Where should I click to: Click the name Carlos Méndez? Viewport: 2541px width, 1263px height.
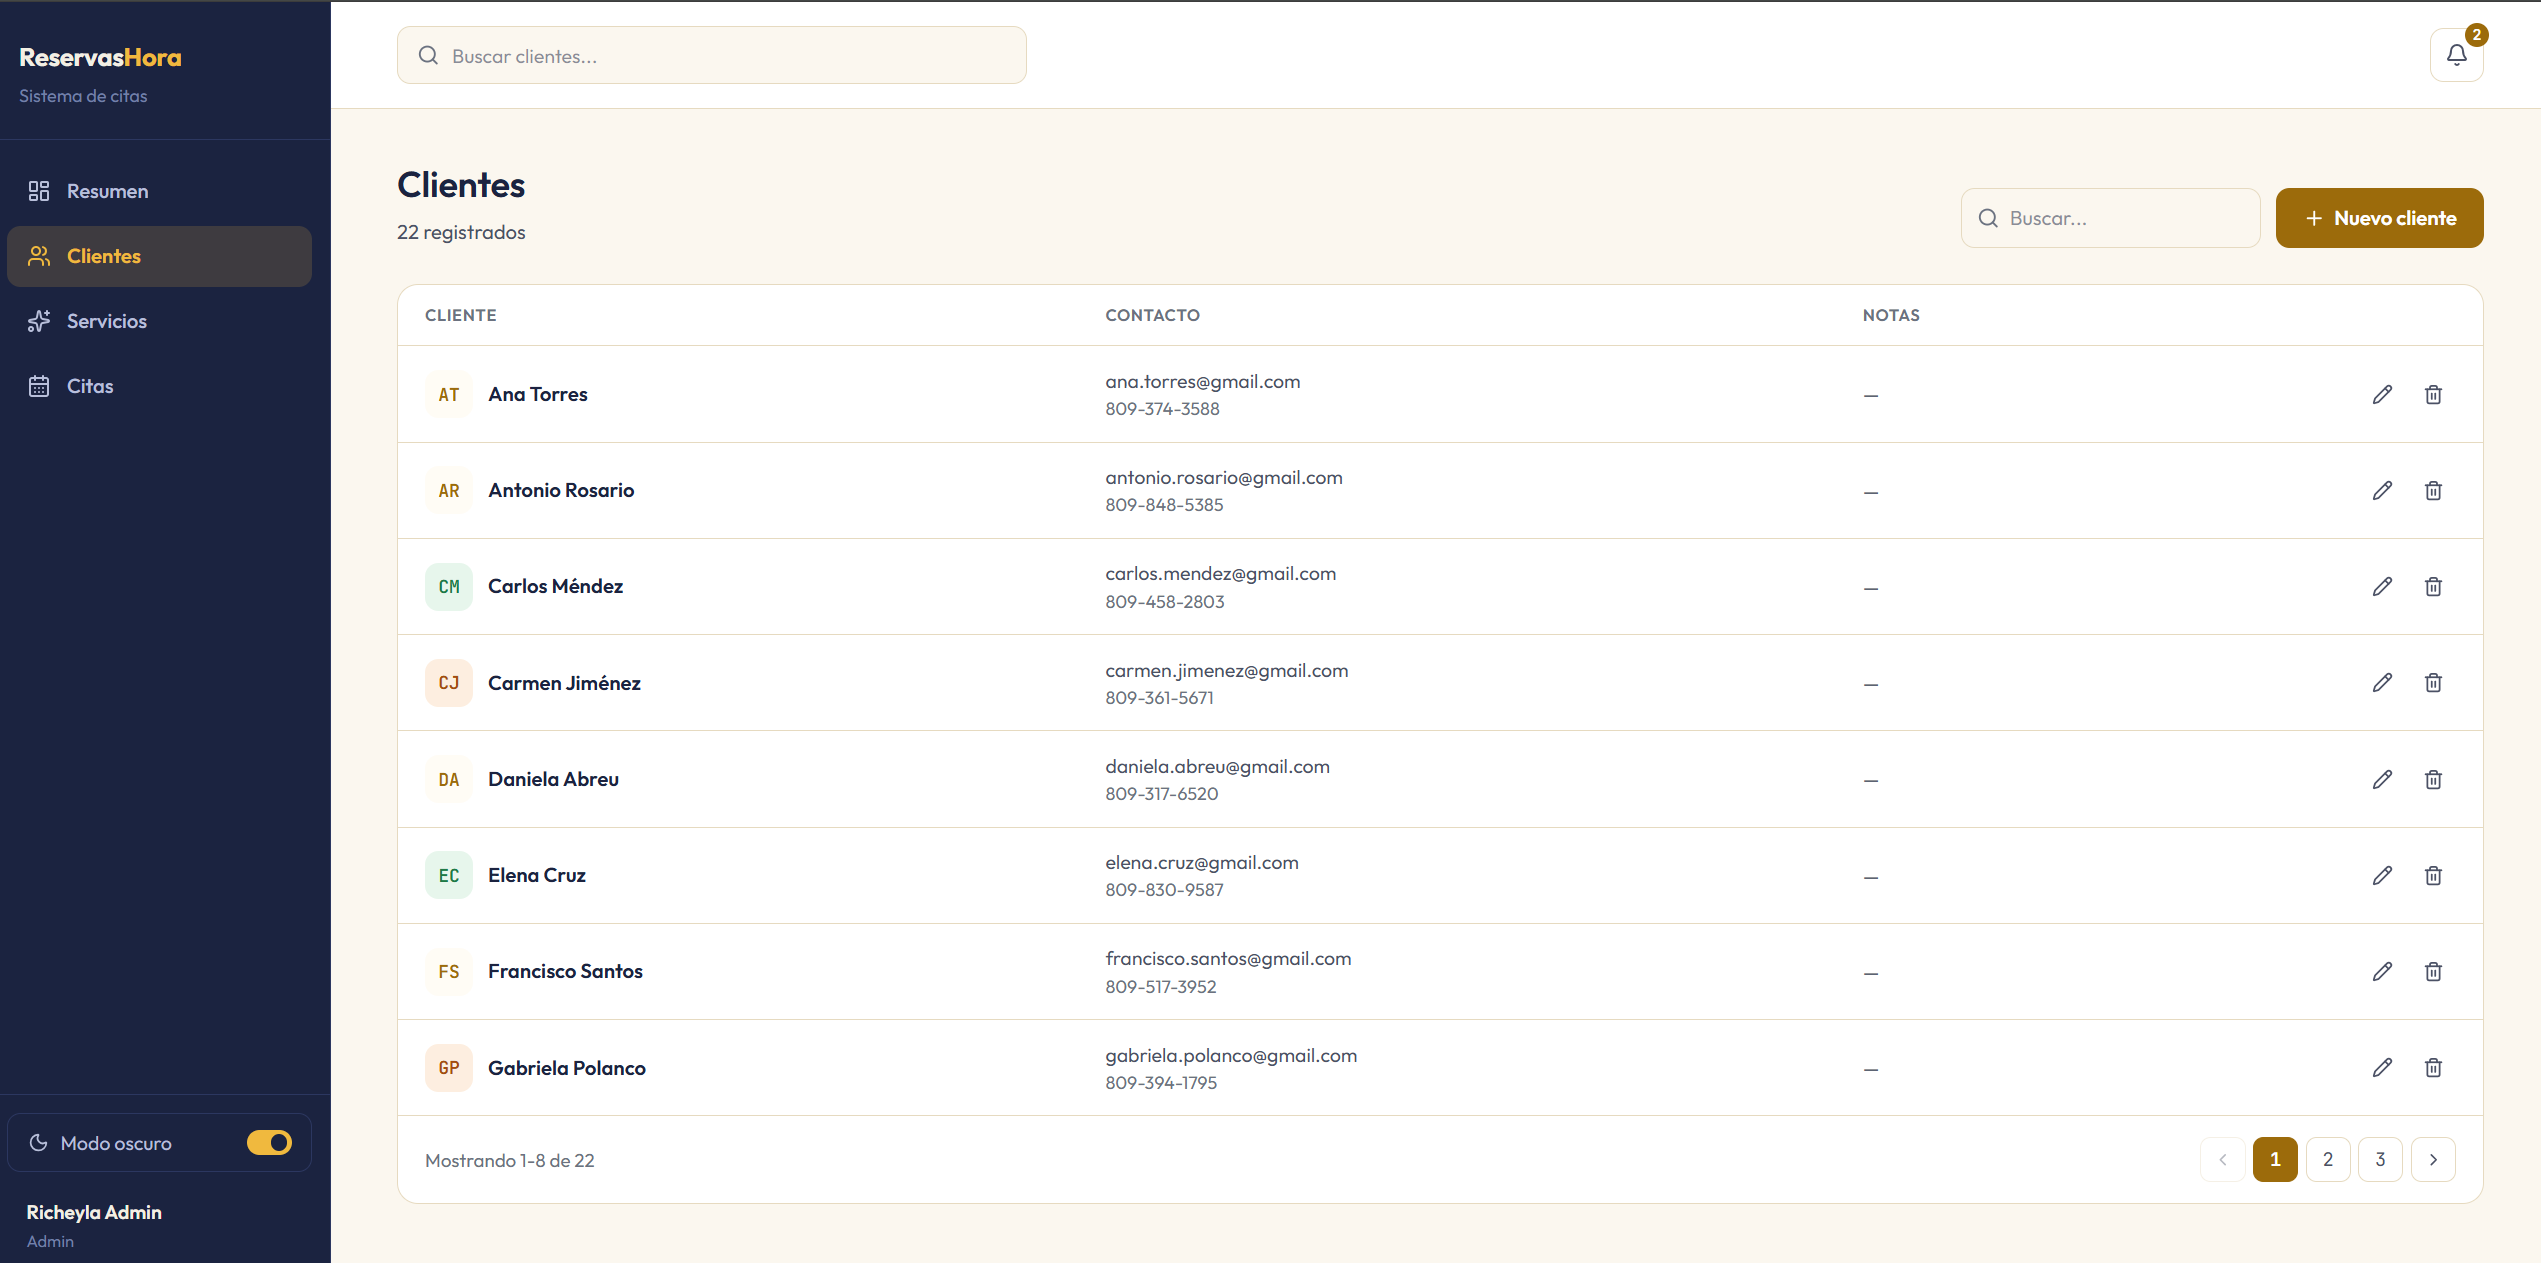(555, 586)
